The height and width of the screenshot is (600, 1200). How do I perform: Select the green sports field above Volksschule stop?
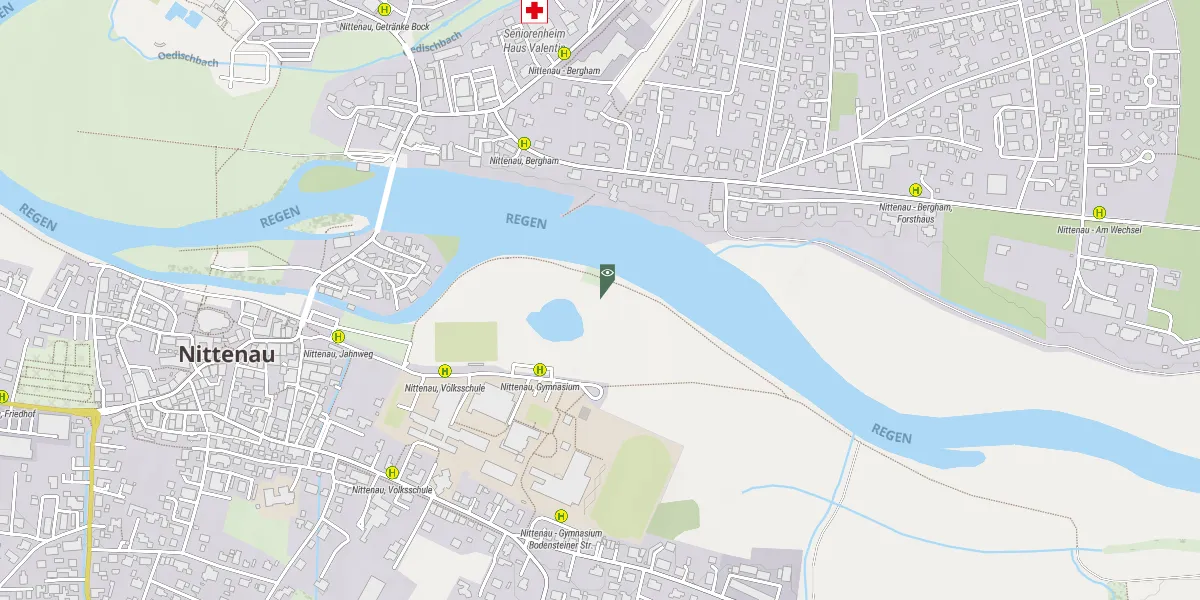465,341
